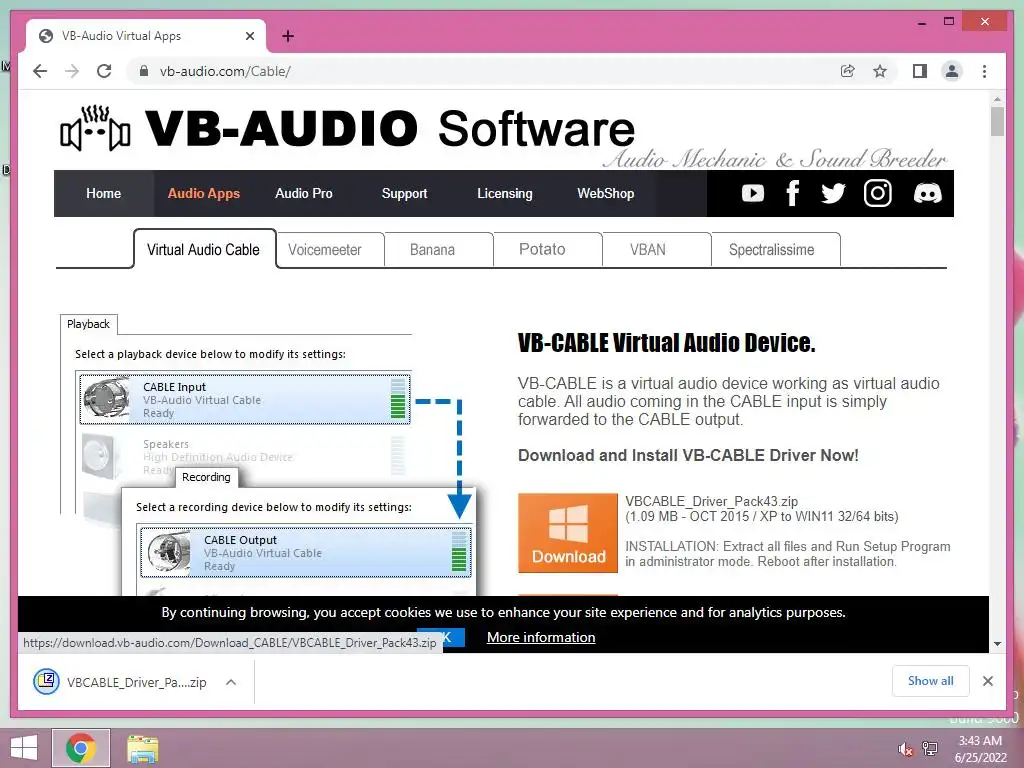Open the Audio Apps menu
Screen dimensions: 1024x768
coord(204,193)
